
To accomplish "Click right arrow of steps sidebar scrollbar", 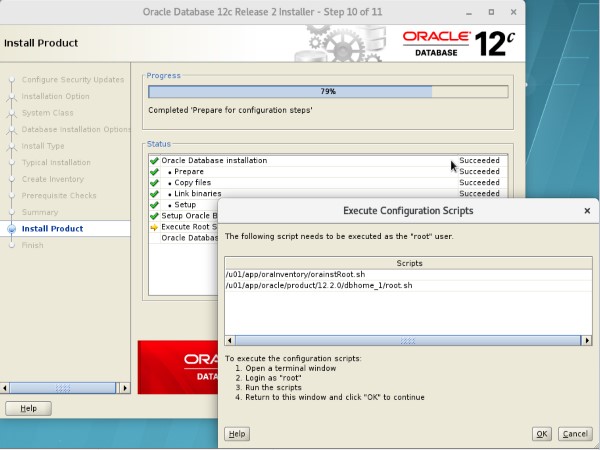I will pos(125,388).
